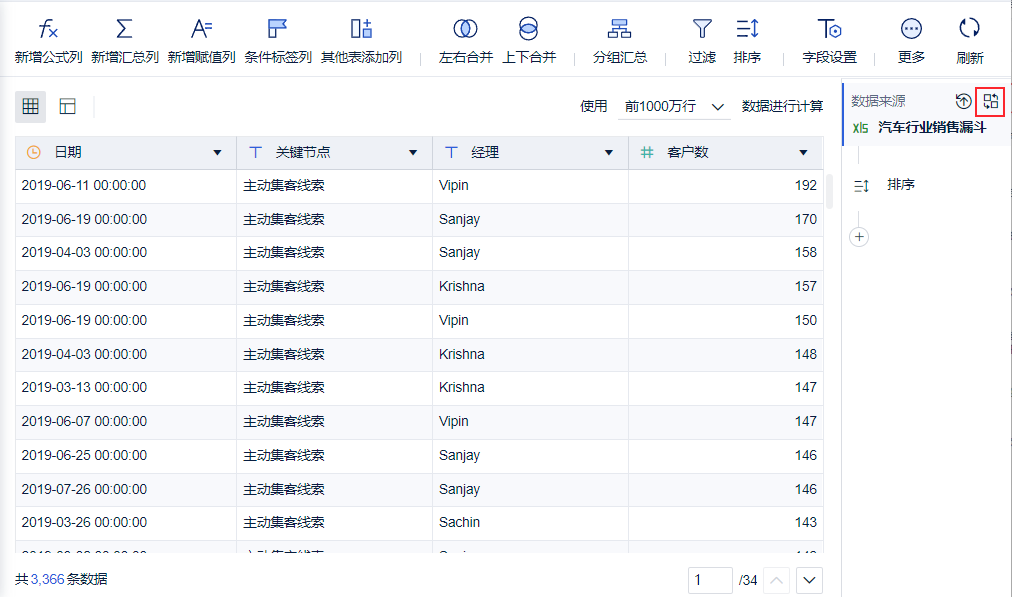This screenshot has height=597, width=1012.
Task: Click the page number input field
Action: coord(710,580)
